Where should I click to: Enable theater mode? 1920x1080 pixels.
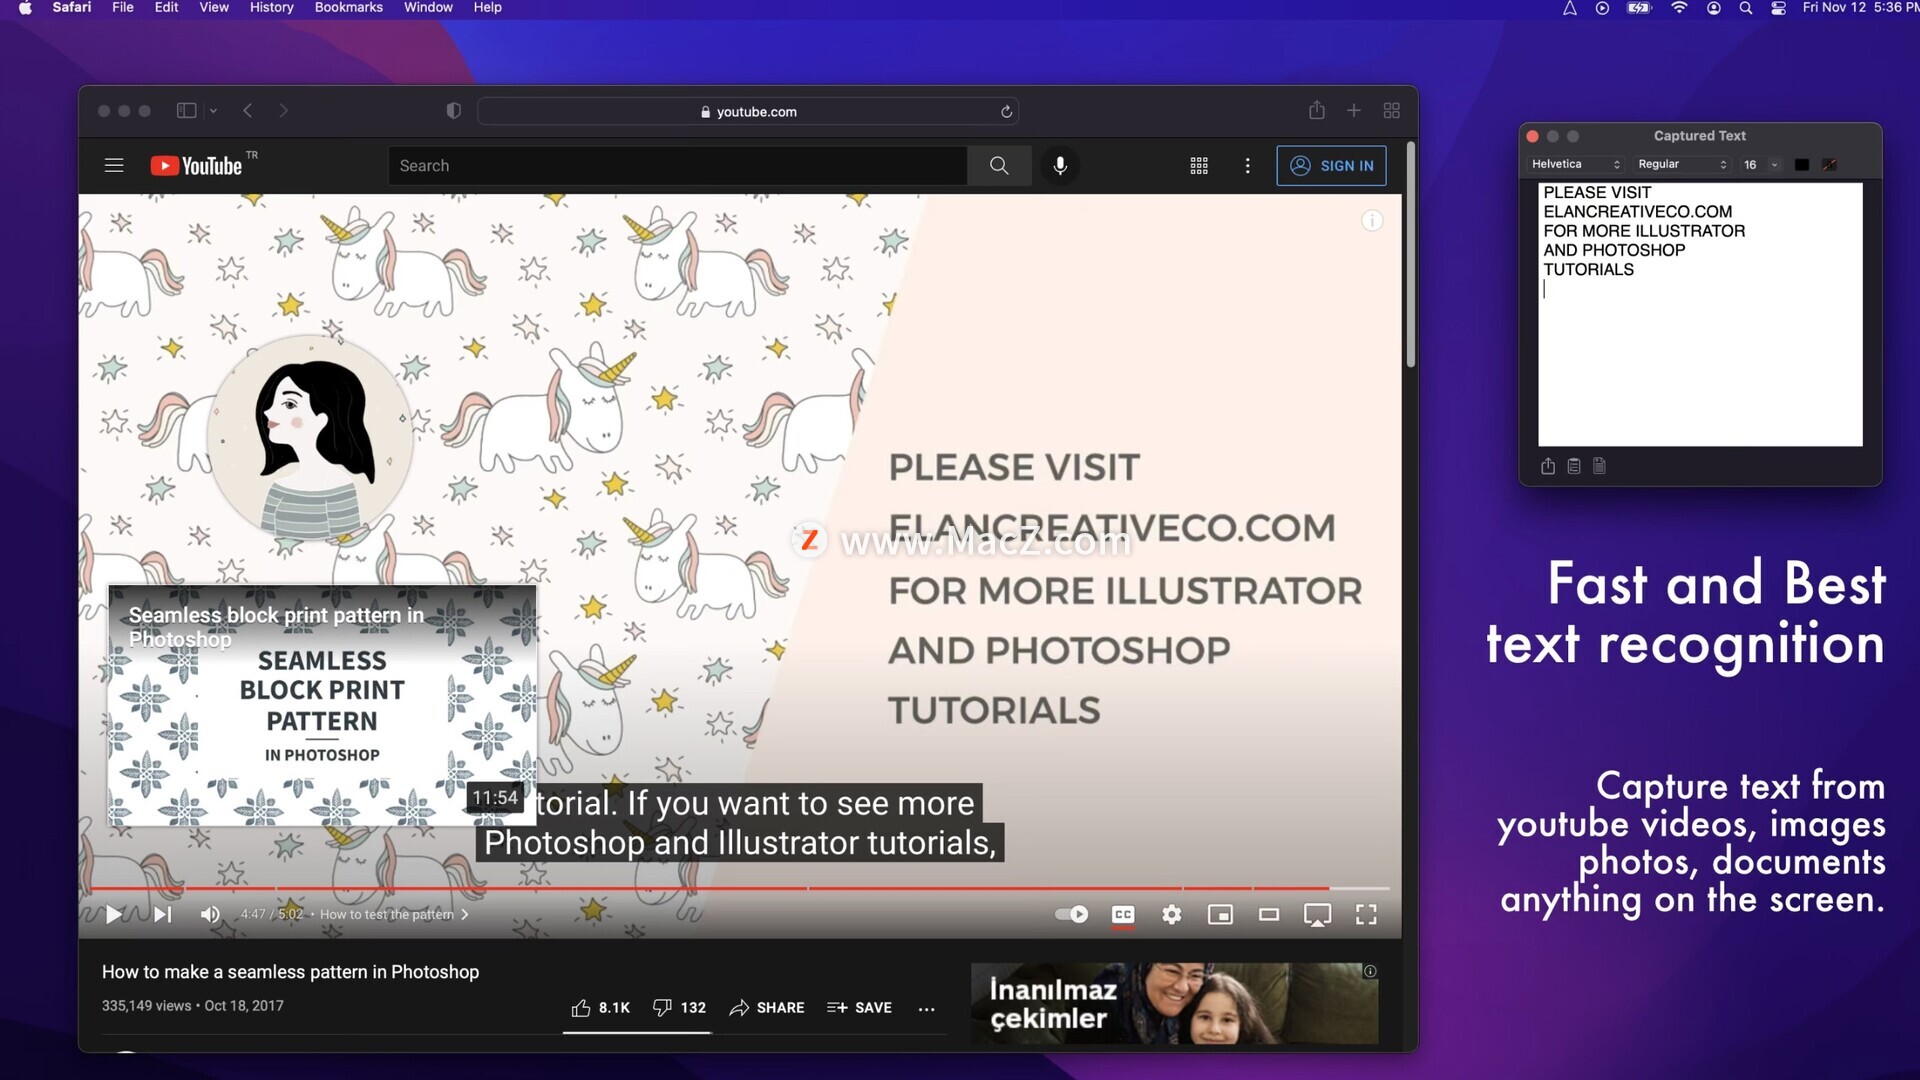[x=1269, y=915]
